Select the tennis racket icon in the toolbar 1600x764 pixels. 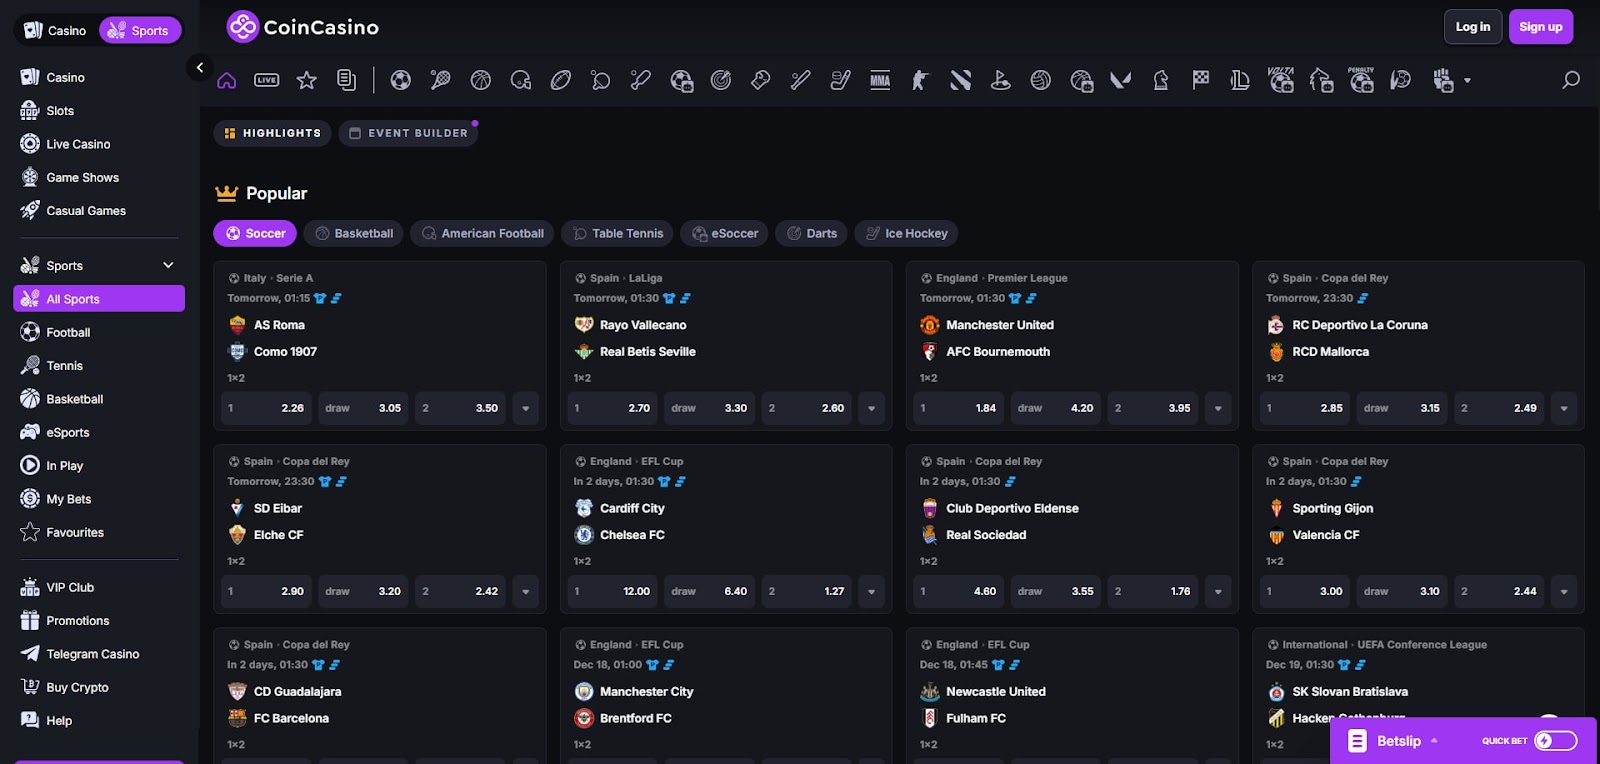441,80
